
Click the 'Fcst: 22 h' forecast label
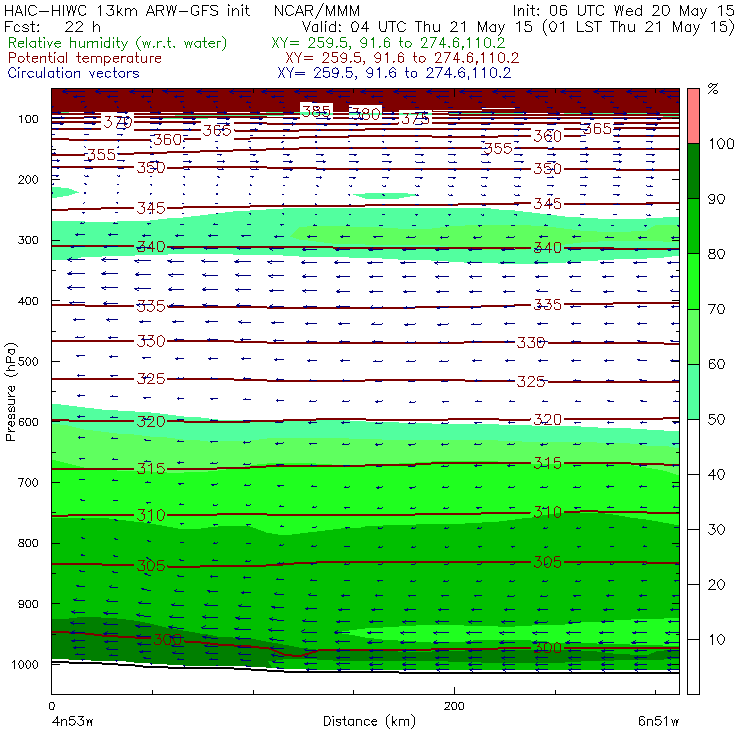[x=52, y=27]
